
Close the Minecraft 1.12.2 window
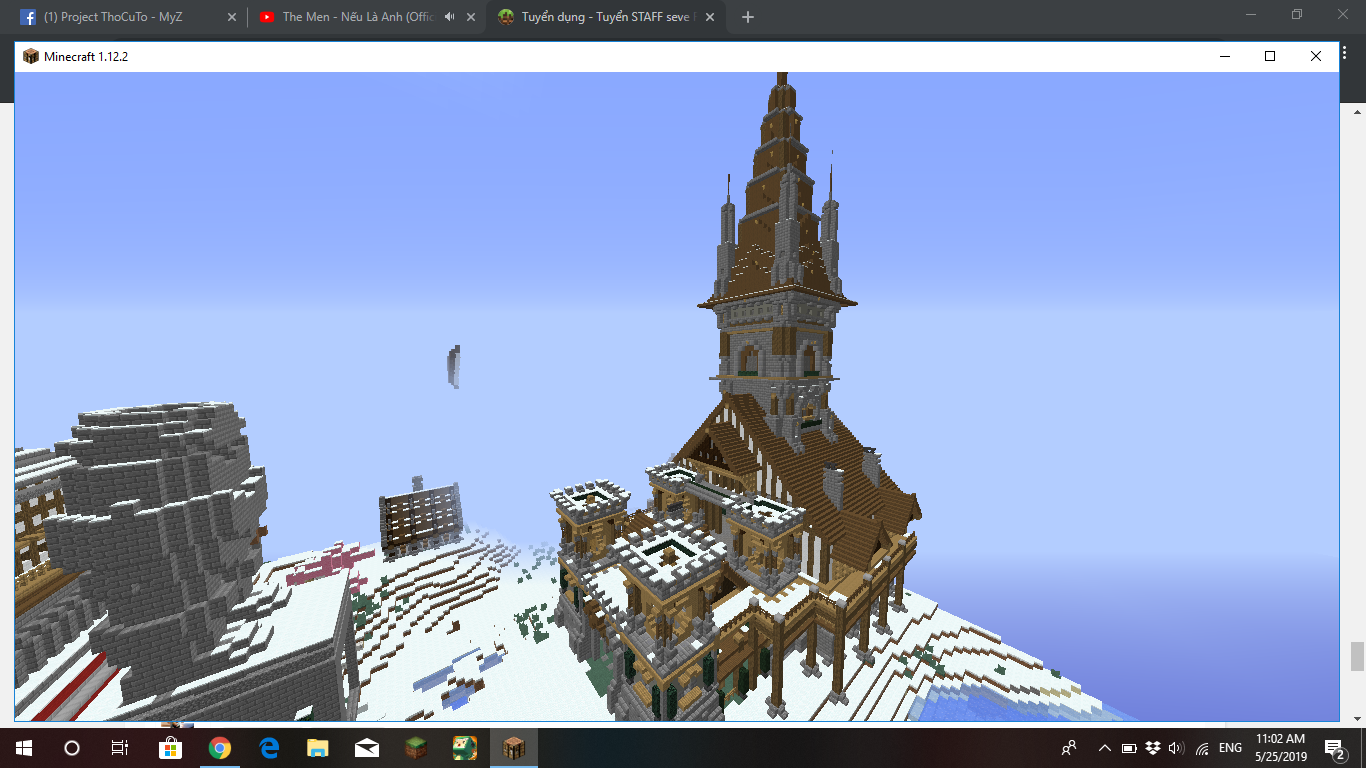point(1316,56)
